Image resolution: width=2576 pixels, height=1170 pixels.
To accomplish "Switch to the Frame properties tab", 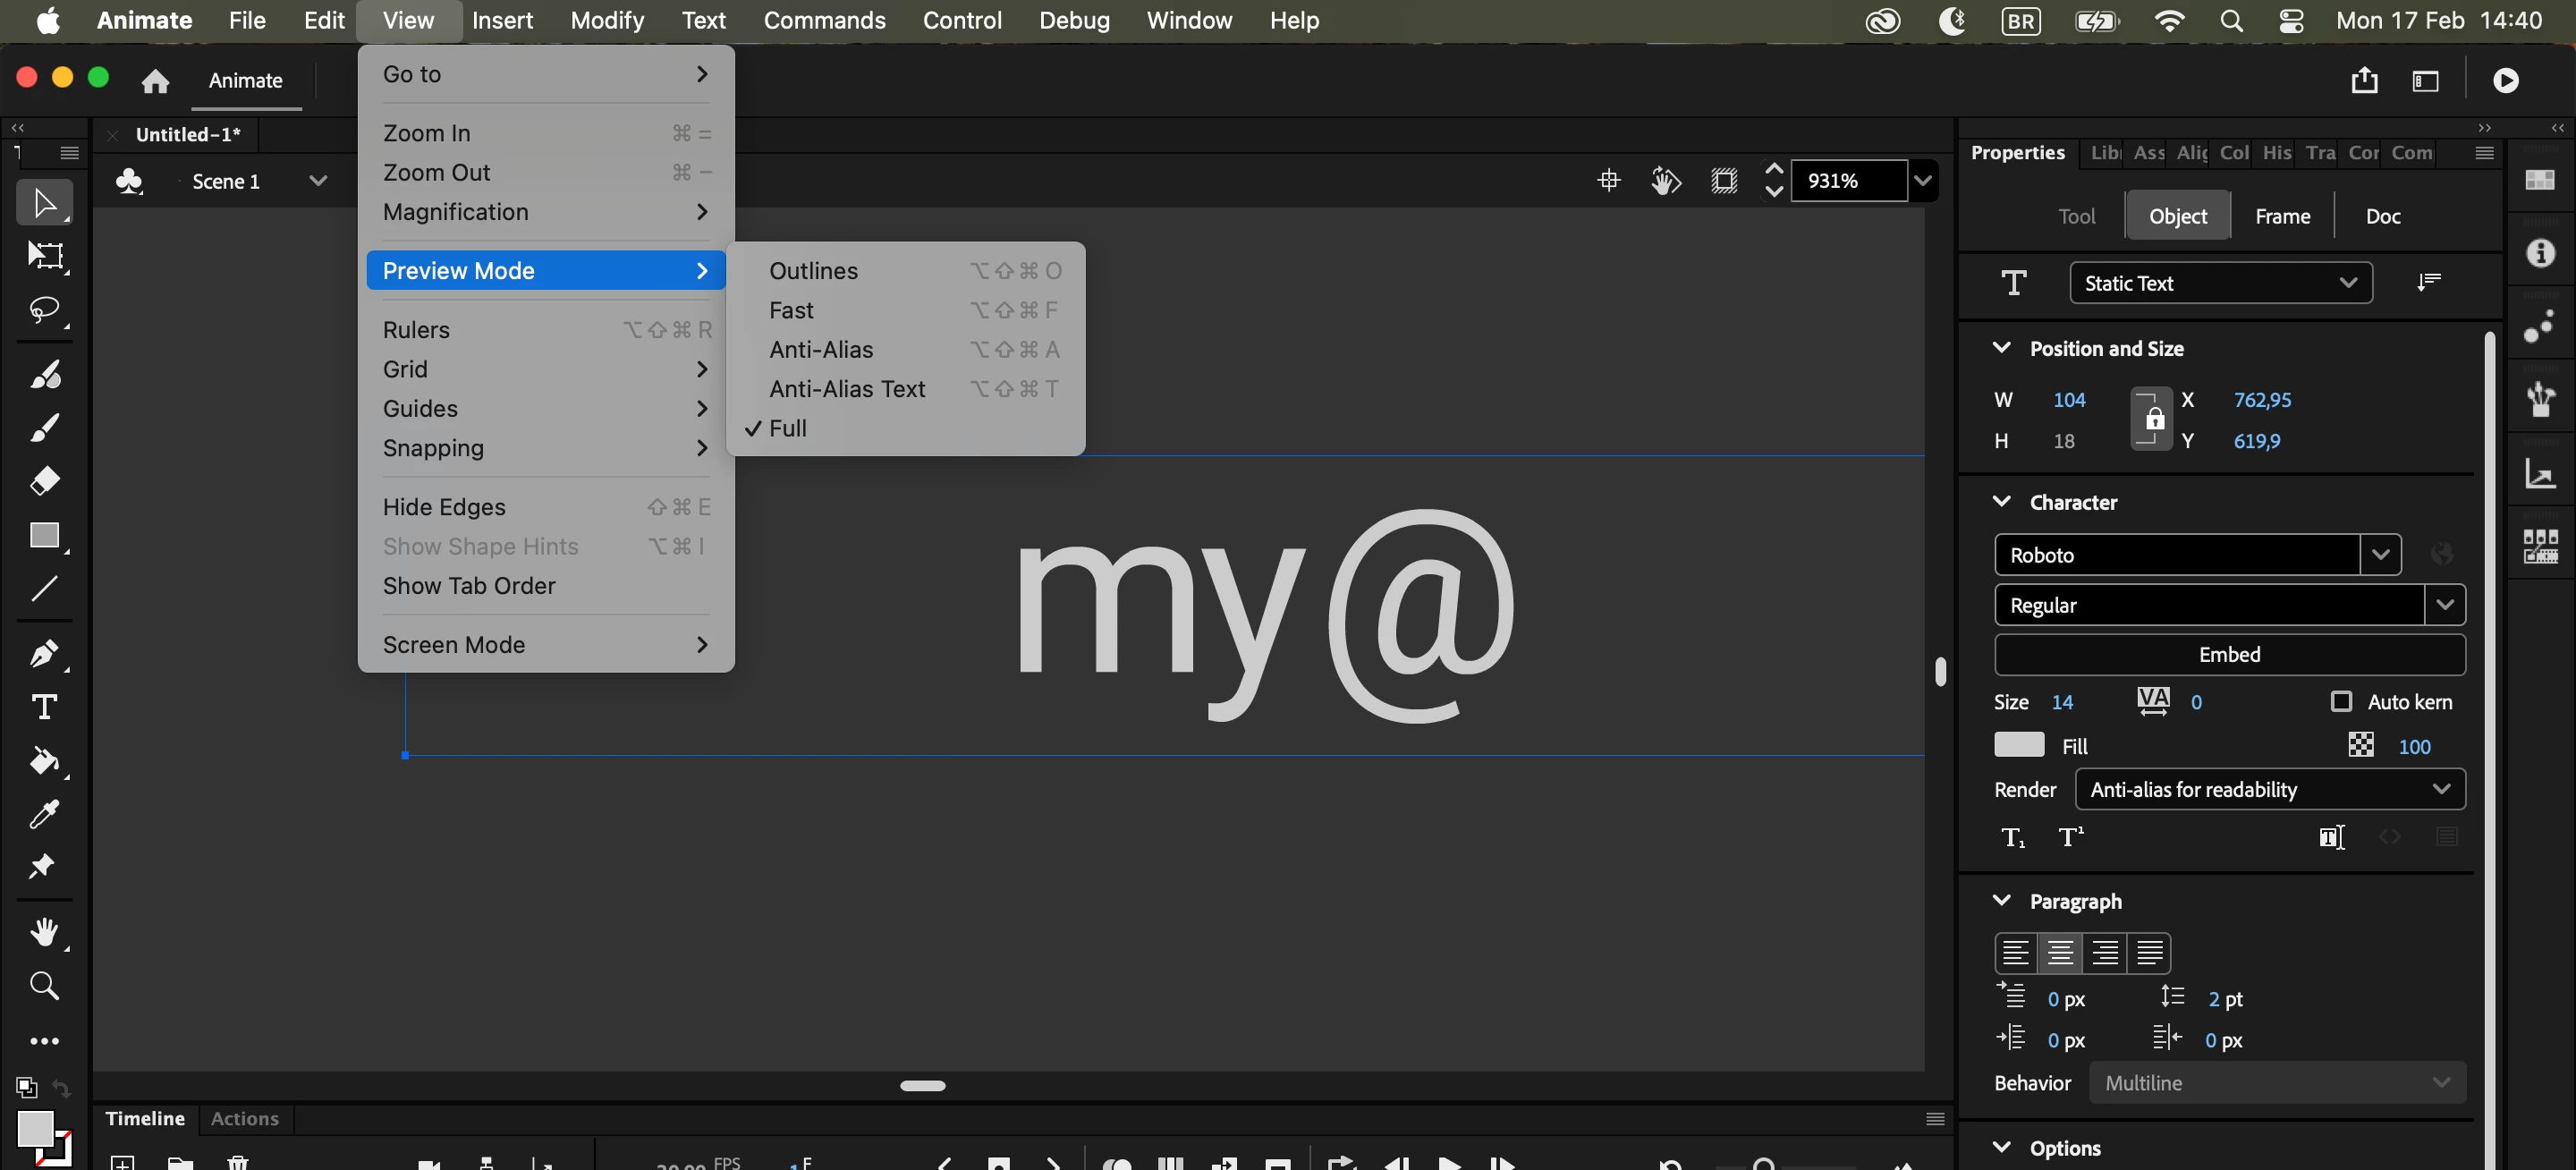I will pos(2281,216).
